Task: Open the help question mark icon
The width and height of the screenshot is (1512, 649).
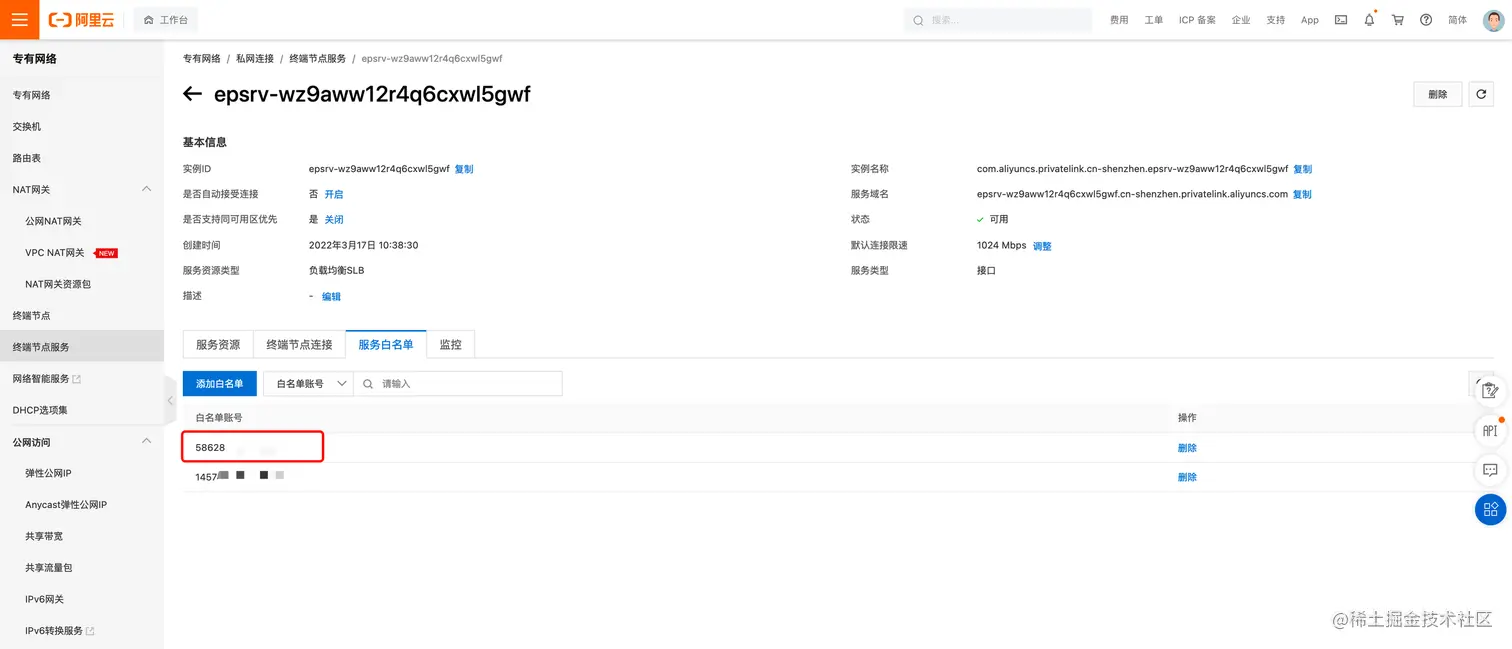Action: click(x=1426, y=19)
